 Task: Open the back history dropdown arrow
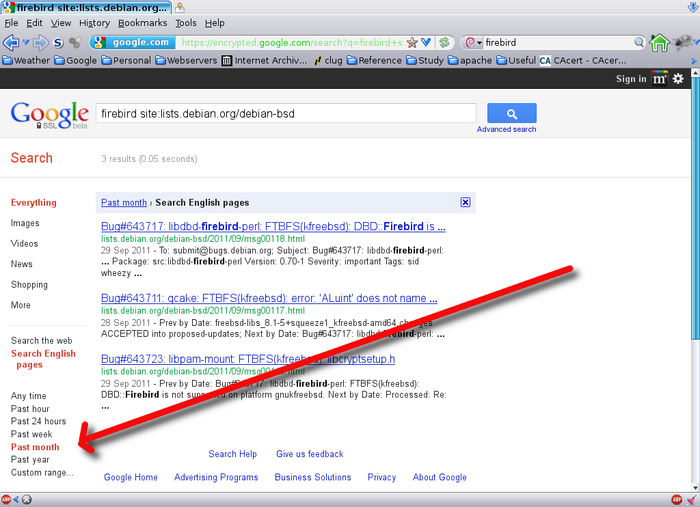[26, 42]
